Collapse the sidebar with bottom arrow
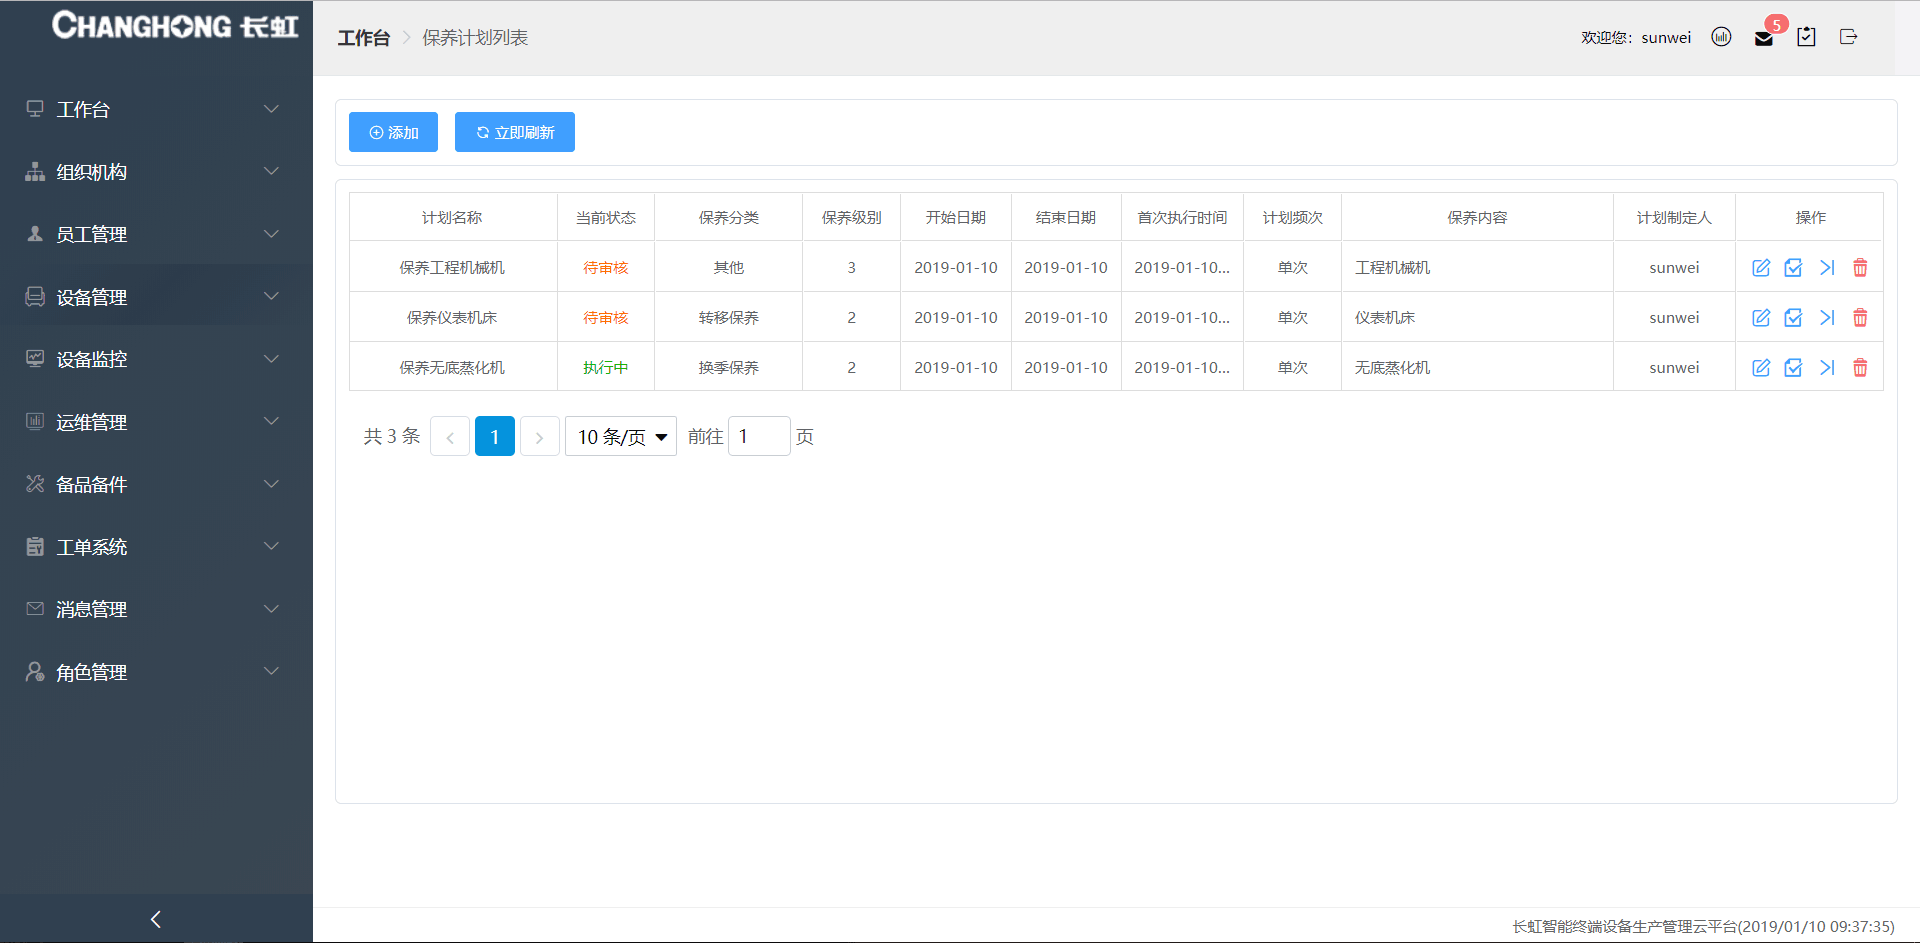 tap(156, 919)
